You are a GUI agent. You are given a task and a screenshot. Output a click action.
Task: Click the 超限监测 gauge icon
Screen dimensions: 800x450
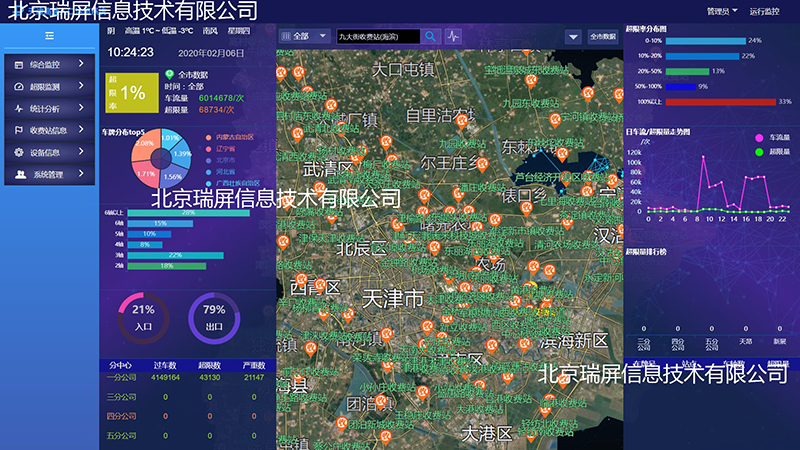click(x=19, y=87)
